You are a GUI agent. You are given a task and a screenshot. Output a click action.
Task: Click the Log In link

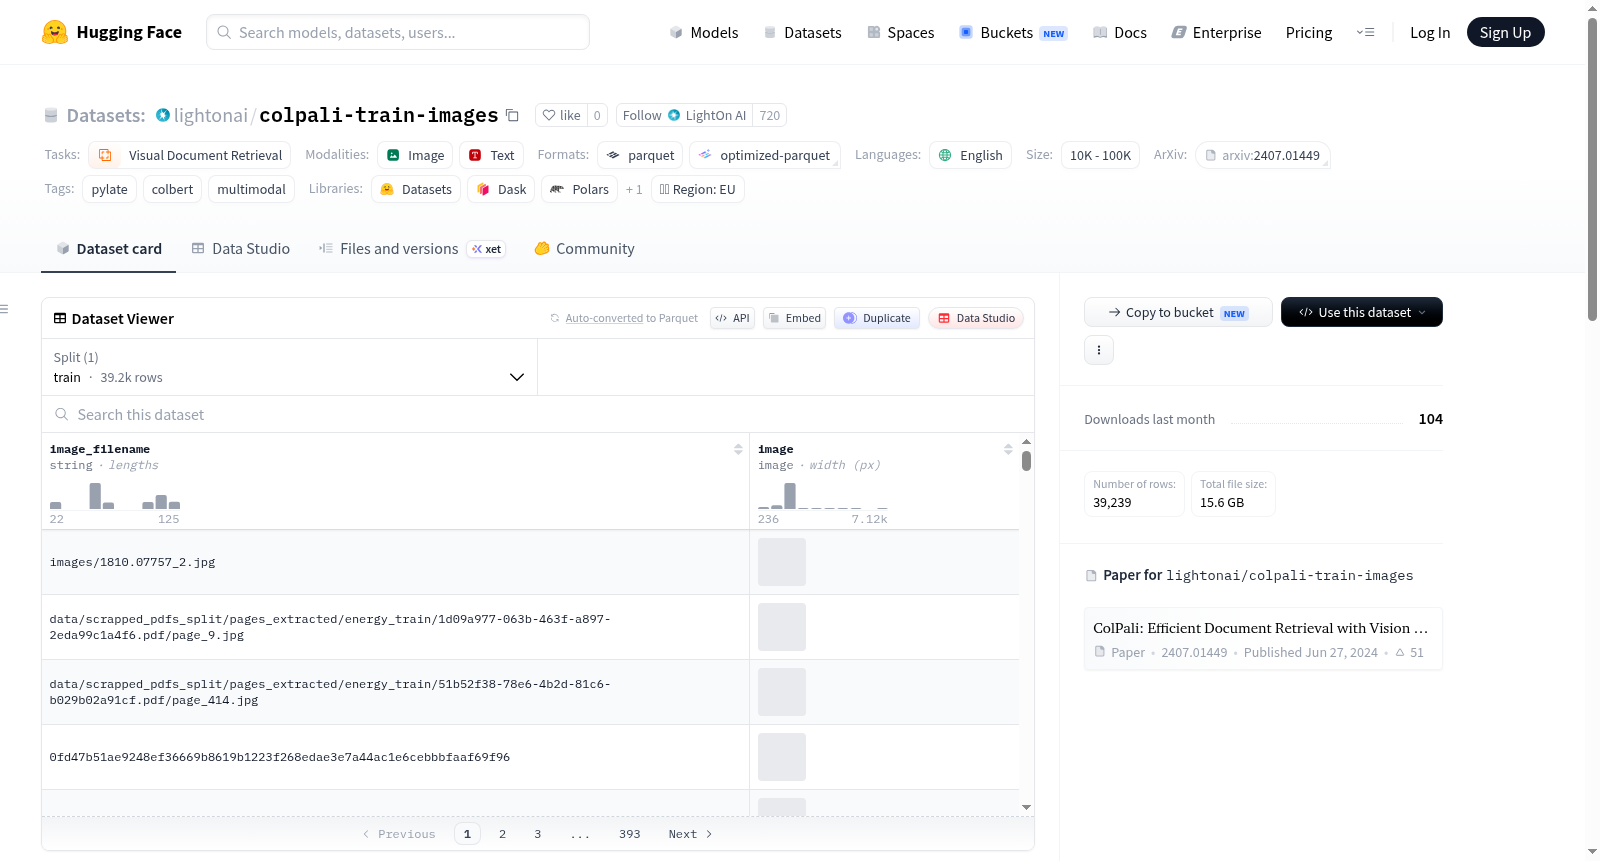[x=1430, y=32]
